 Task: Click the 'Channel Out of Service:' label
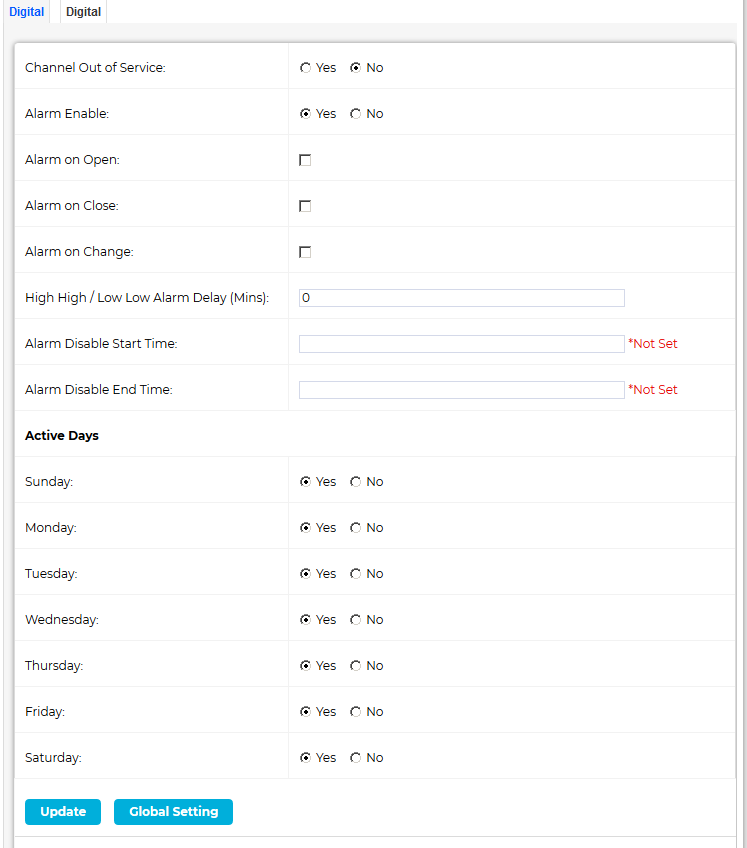95,68
